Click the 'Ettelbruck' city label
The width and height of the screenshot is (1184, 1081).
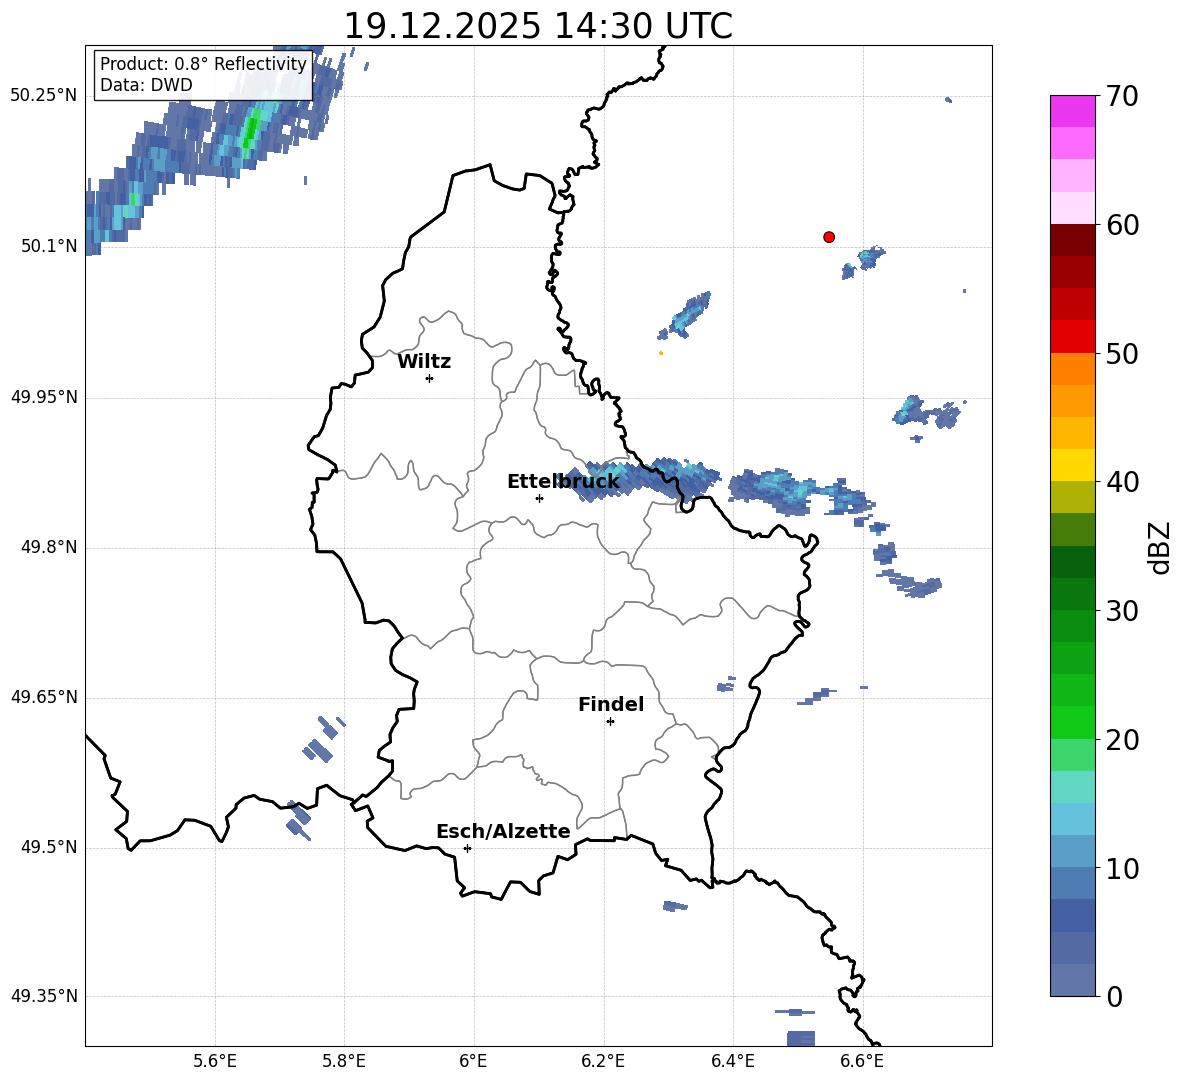point(563,481)
